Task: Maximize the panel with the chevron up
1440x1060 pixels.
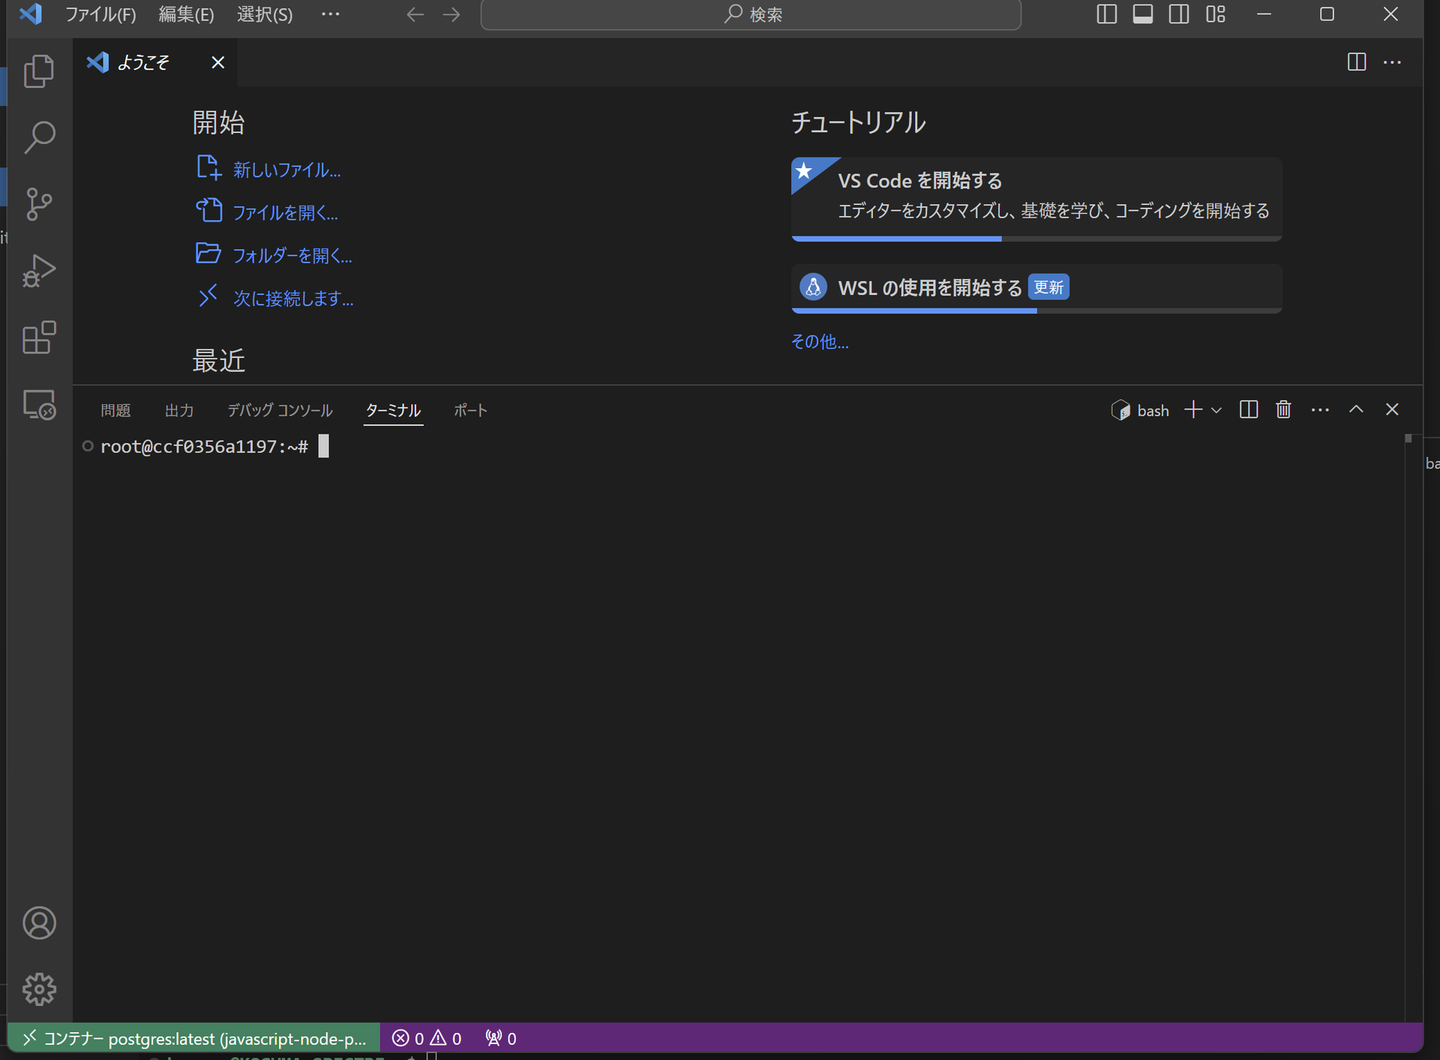Action: click(1356, 410)
